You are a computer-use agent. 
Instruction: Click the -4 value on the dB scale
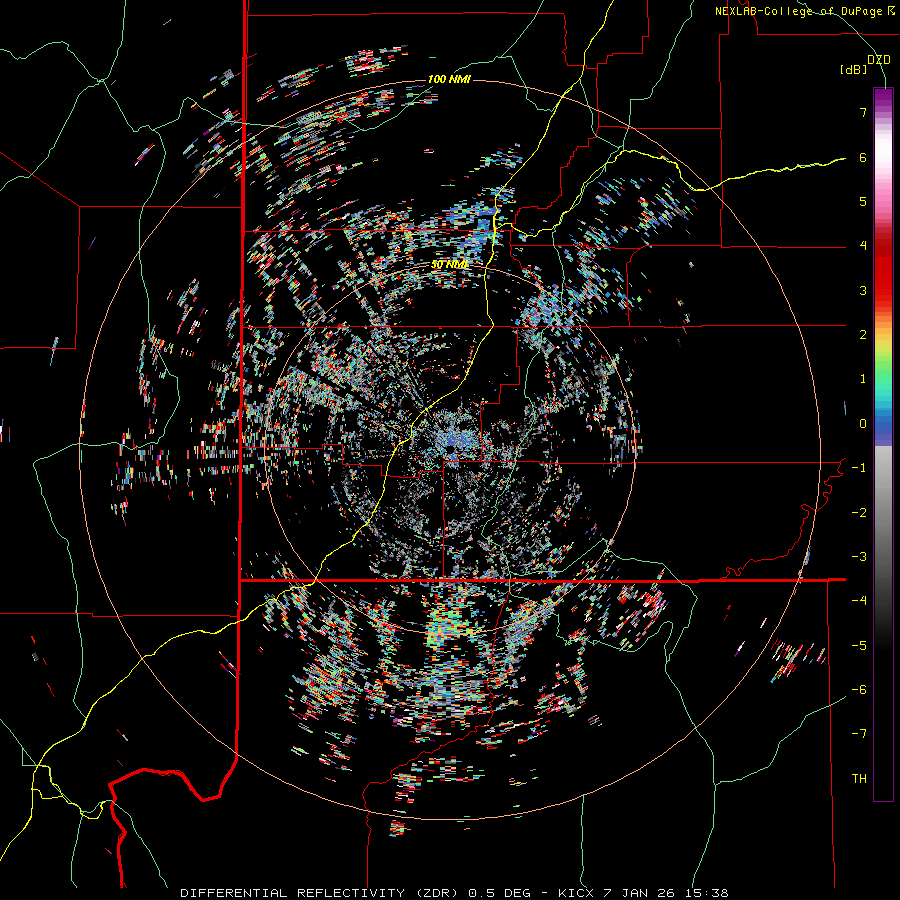tap(859, 601)
